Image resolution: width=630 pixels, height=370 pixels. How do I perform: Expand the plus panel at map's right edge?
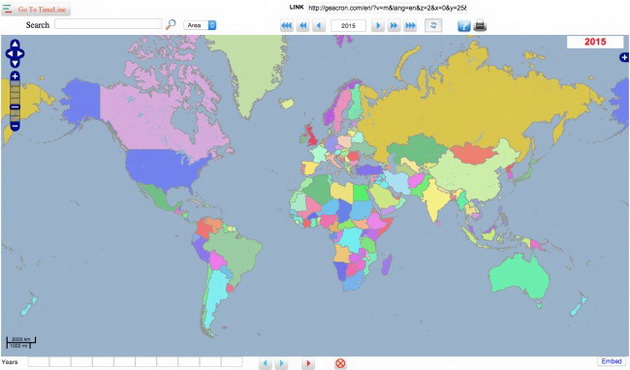tap(624, 57)
